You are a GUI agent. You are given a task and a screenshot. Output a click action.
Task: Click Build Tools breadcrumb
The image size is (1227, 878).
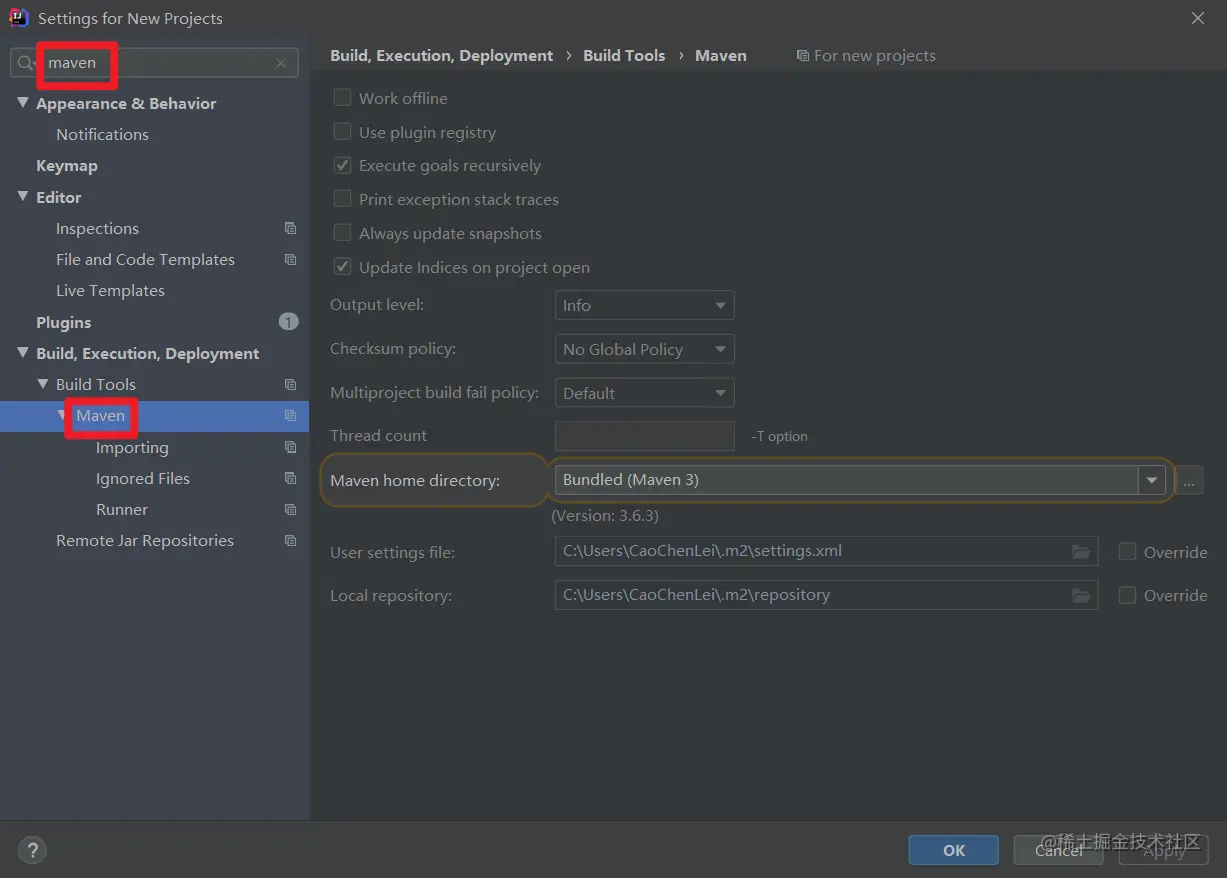[x=624, y=56]
